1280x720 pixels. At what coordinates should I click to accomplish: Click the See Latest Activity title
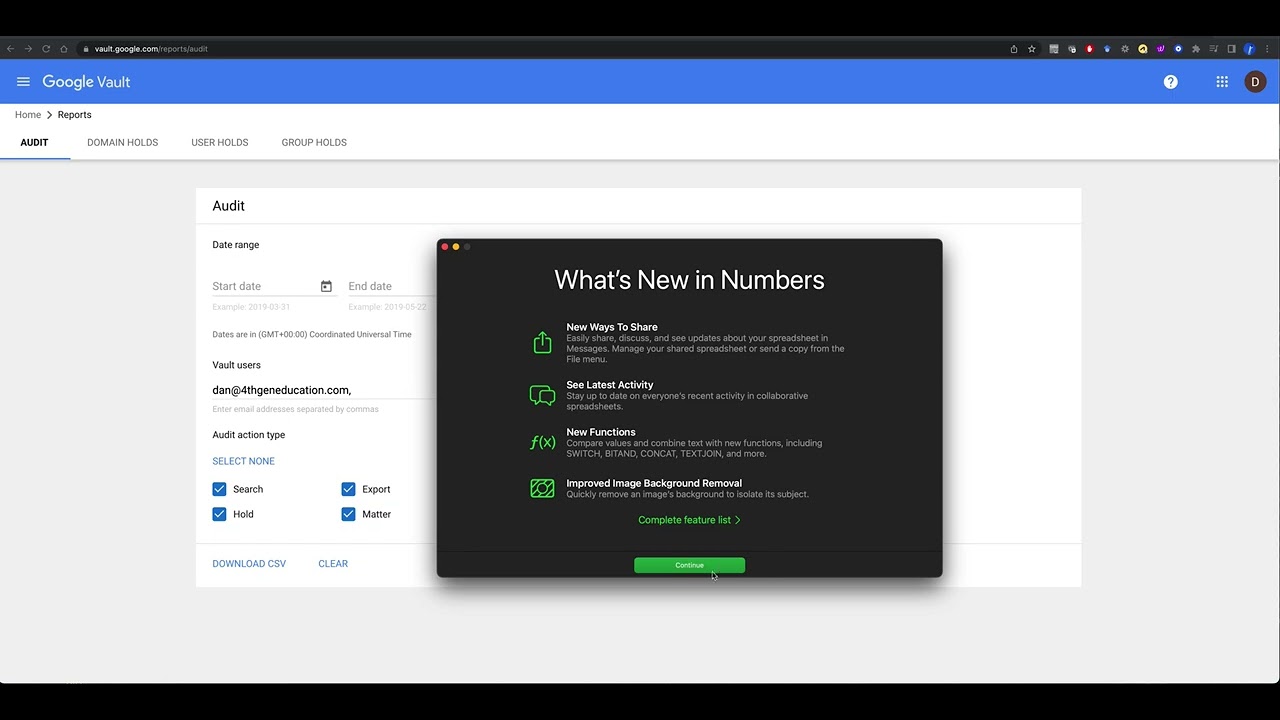click(x=610, y=385)
